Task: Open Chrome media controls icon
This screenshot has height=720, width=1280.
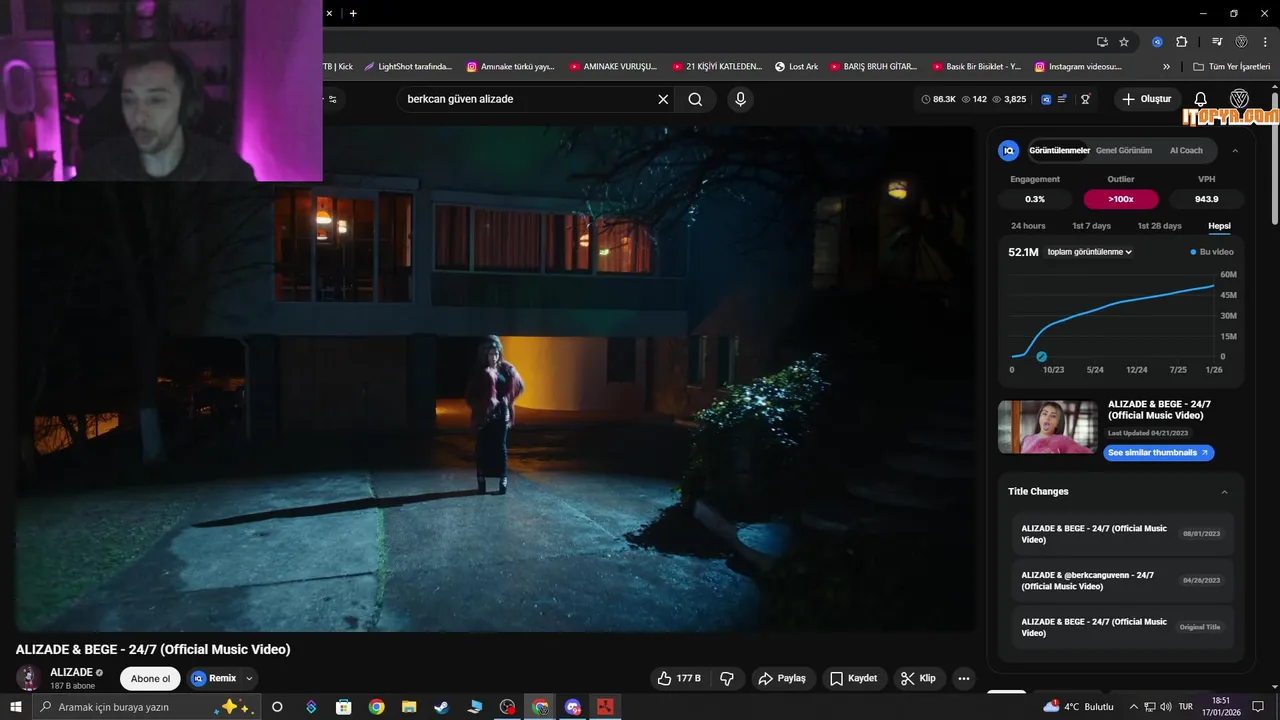Action: 1217,42
